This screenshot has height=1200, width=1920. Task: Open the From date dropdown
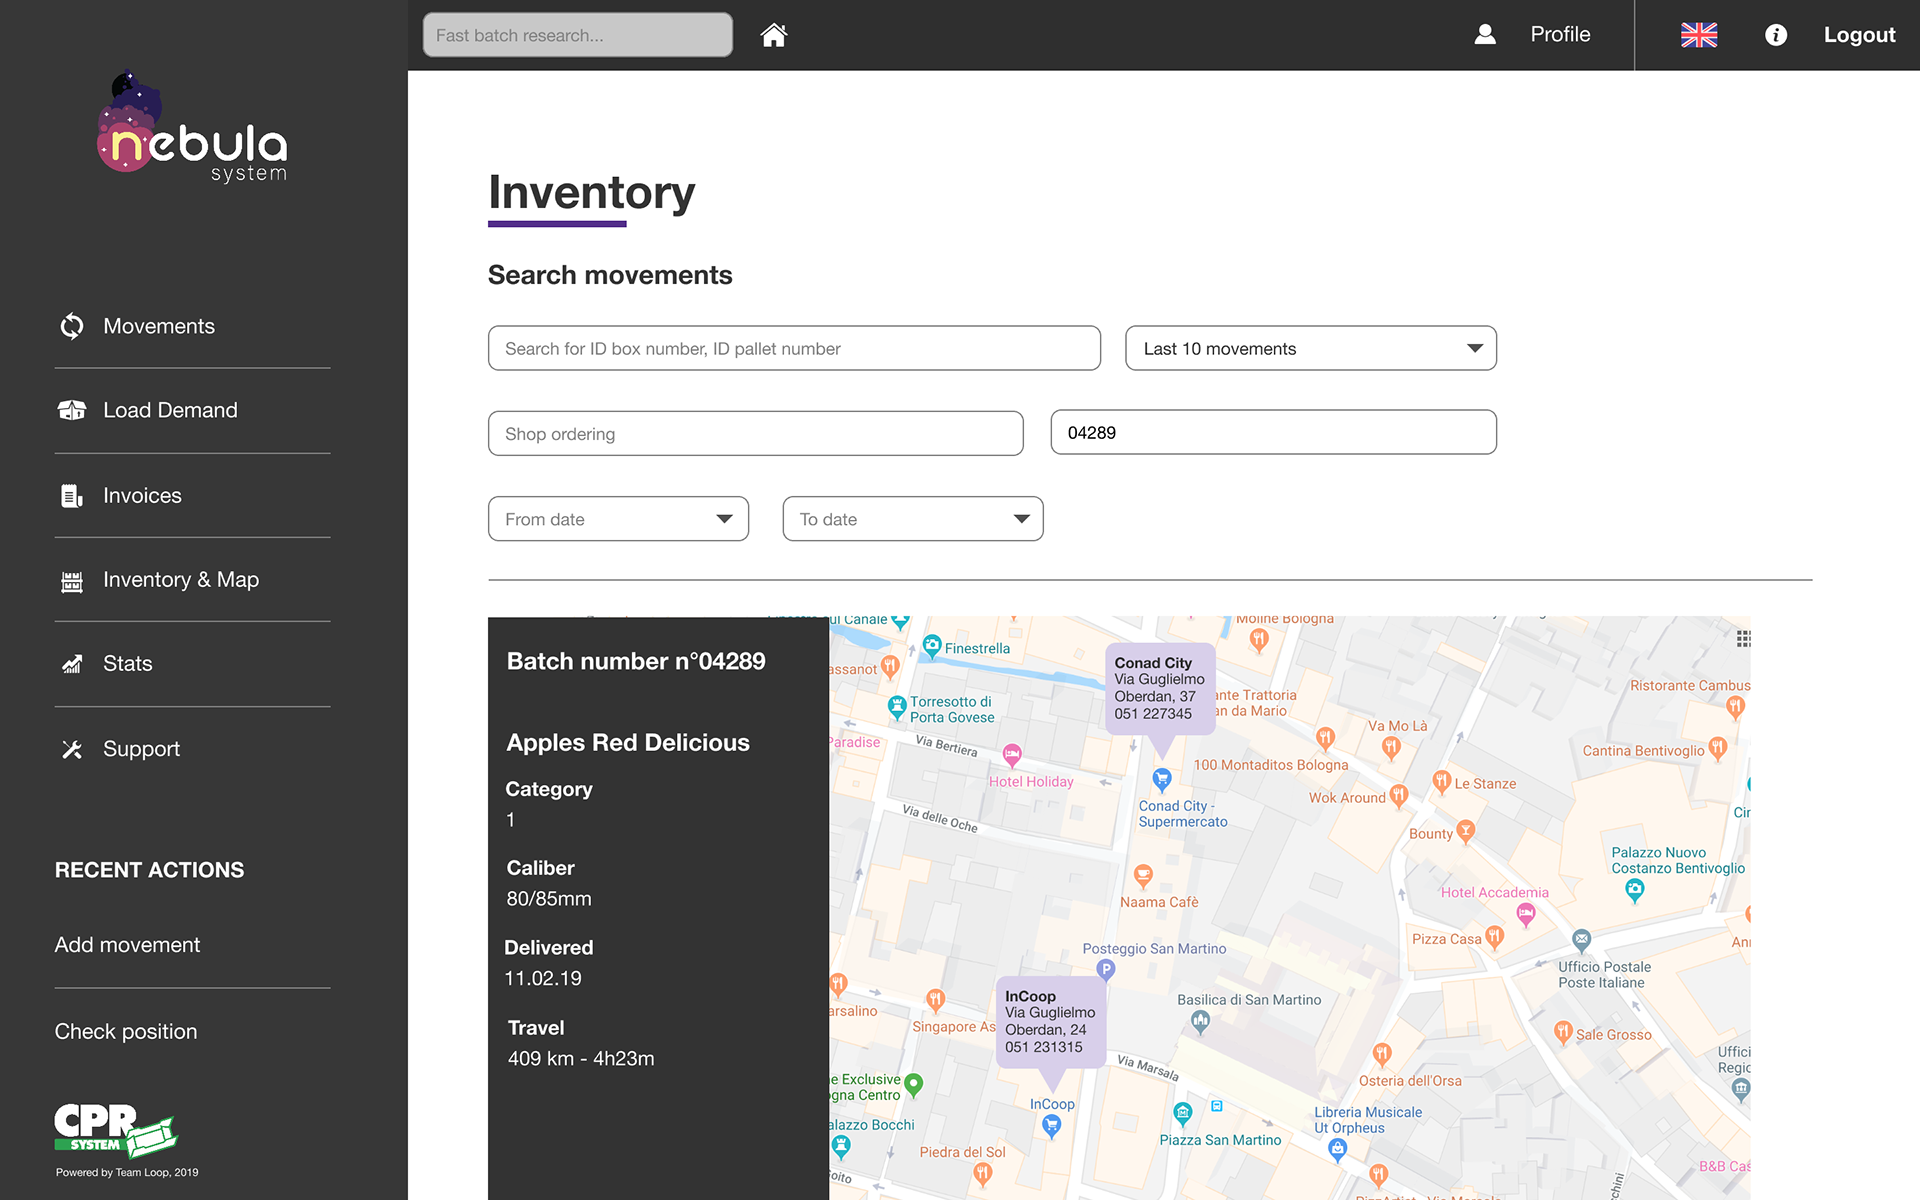tap(618, 519)
